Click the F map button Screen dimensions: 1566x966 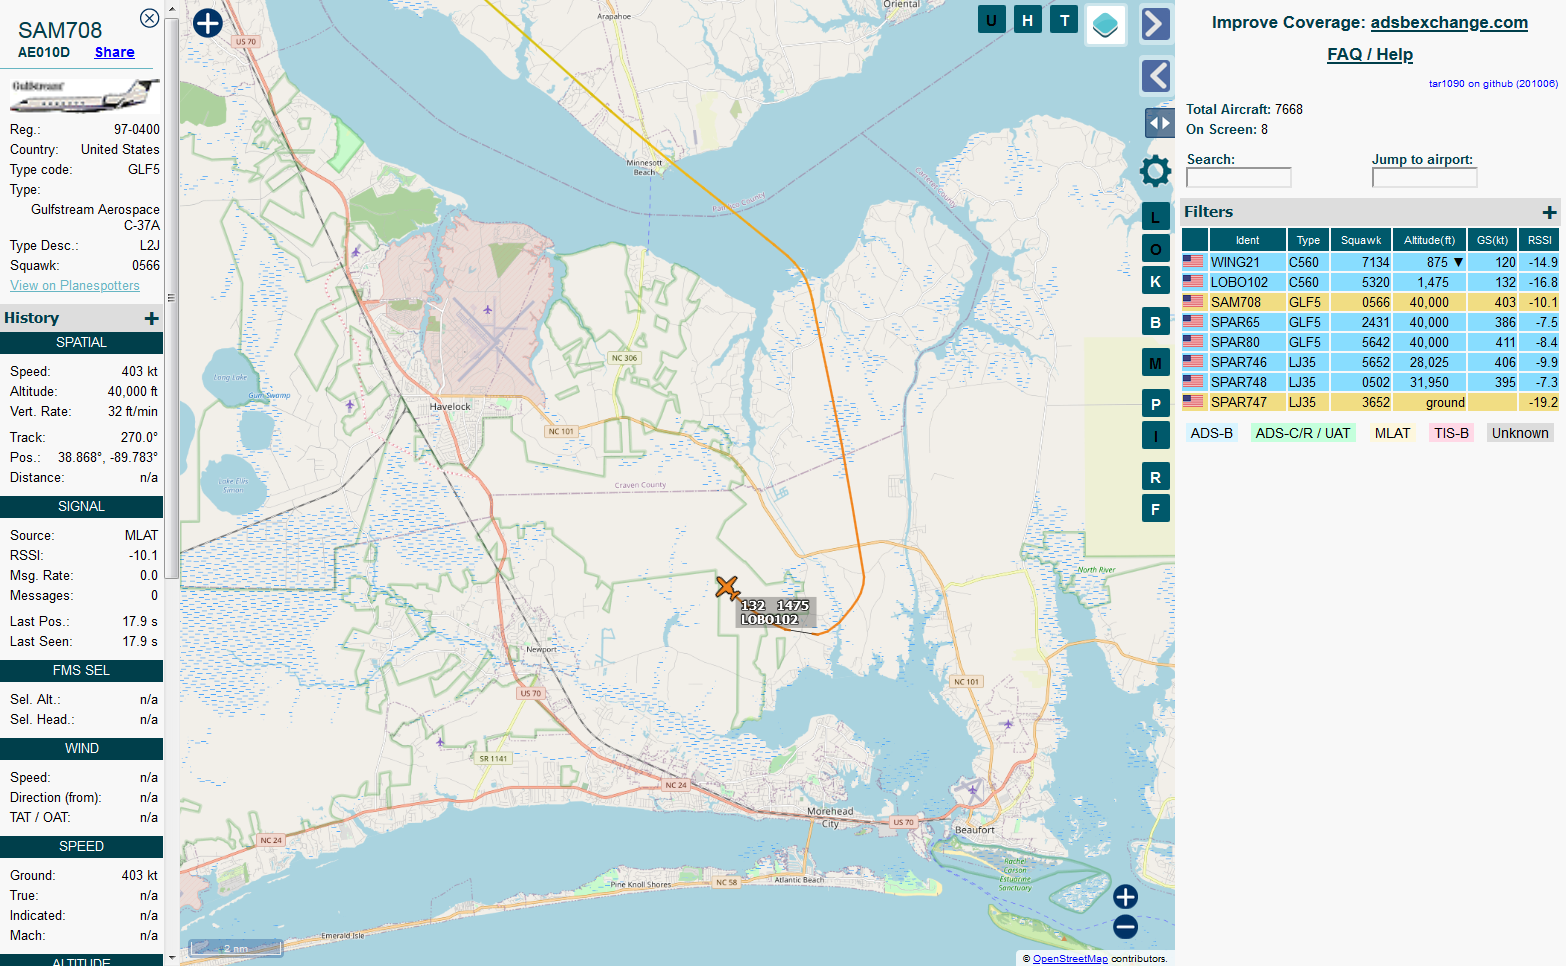click(x=1155, y=509)
